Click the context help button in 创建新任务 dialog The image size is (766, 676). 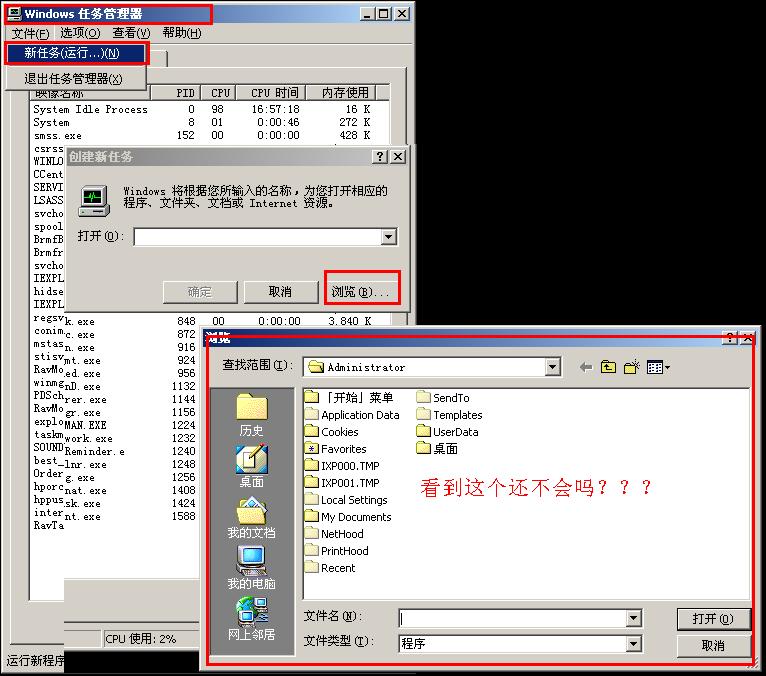[380, 156]
